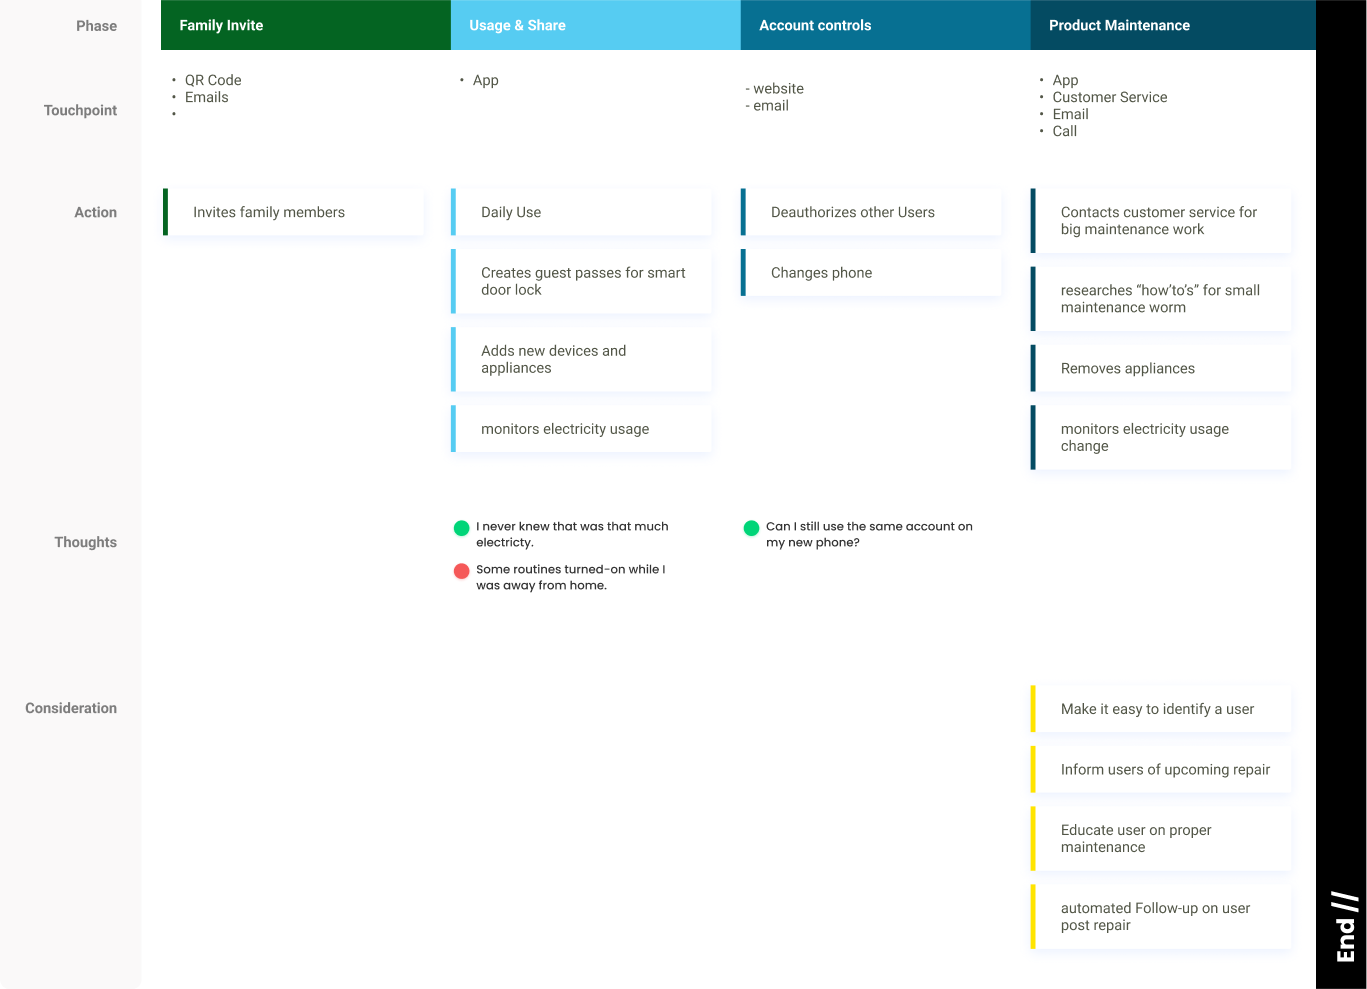Click the Adds new devices and appliances card
1367x989 pixels.
coord(581,359)
